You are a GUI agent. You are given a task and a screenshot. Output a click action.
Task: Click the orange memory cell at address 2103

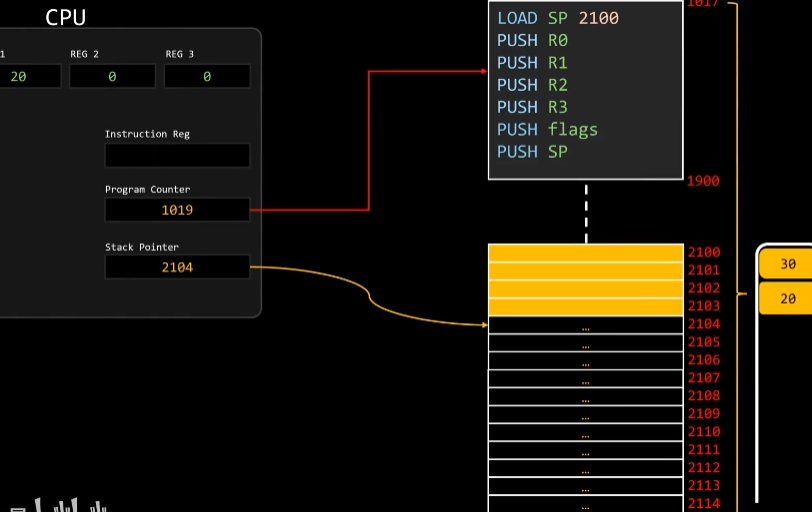(x=586, y=307)
